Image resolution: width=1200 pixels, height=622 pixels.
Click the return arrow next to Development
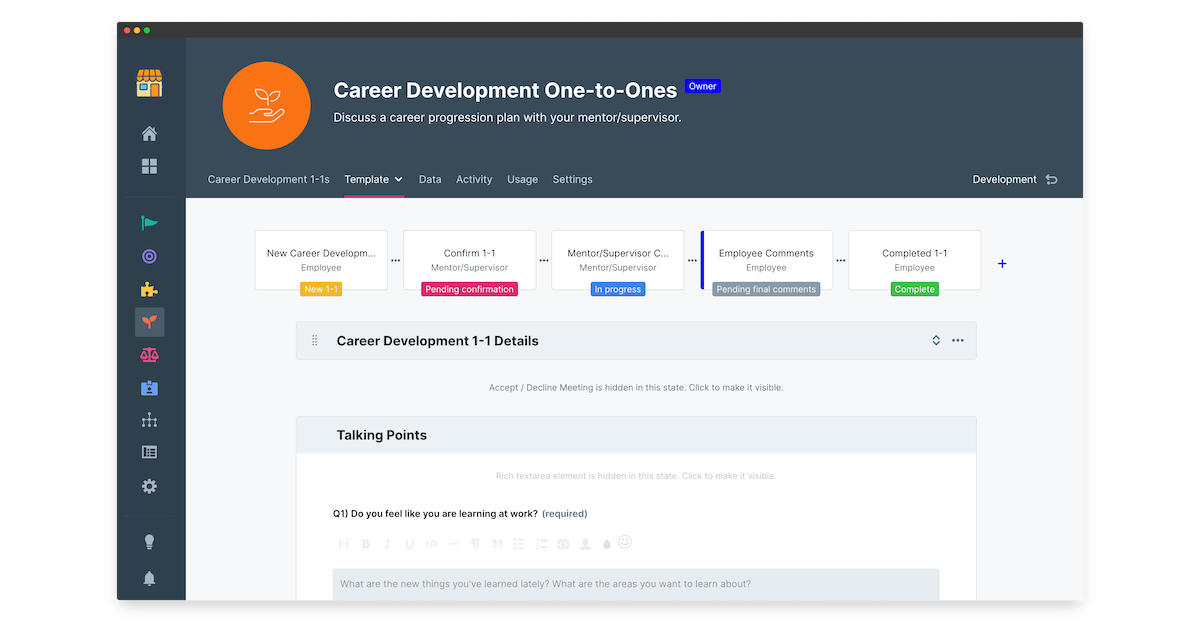click(x=1051, y=180)
